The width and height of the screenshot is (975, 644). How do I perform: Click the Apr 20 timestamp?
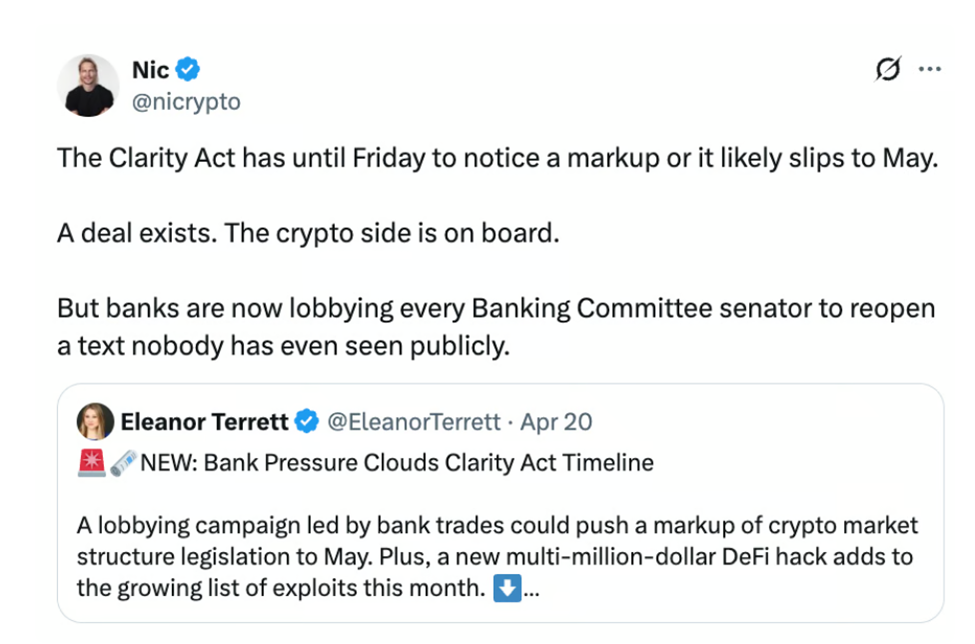(x=556, y=422)
